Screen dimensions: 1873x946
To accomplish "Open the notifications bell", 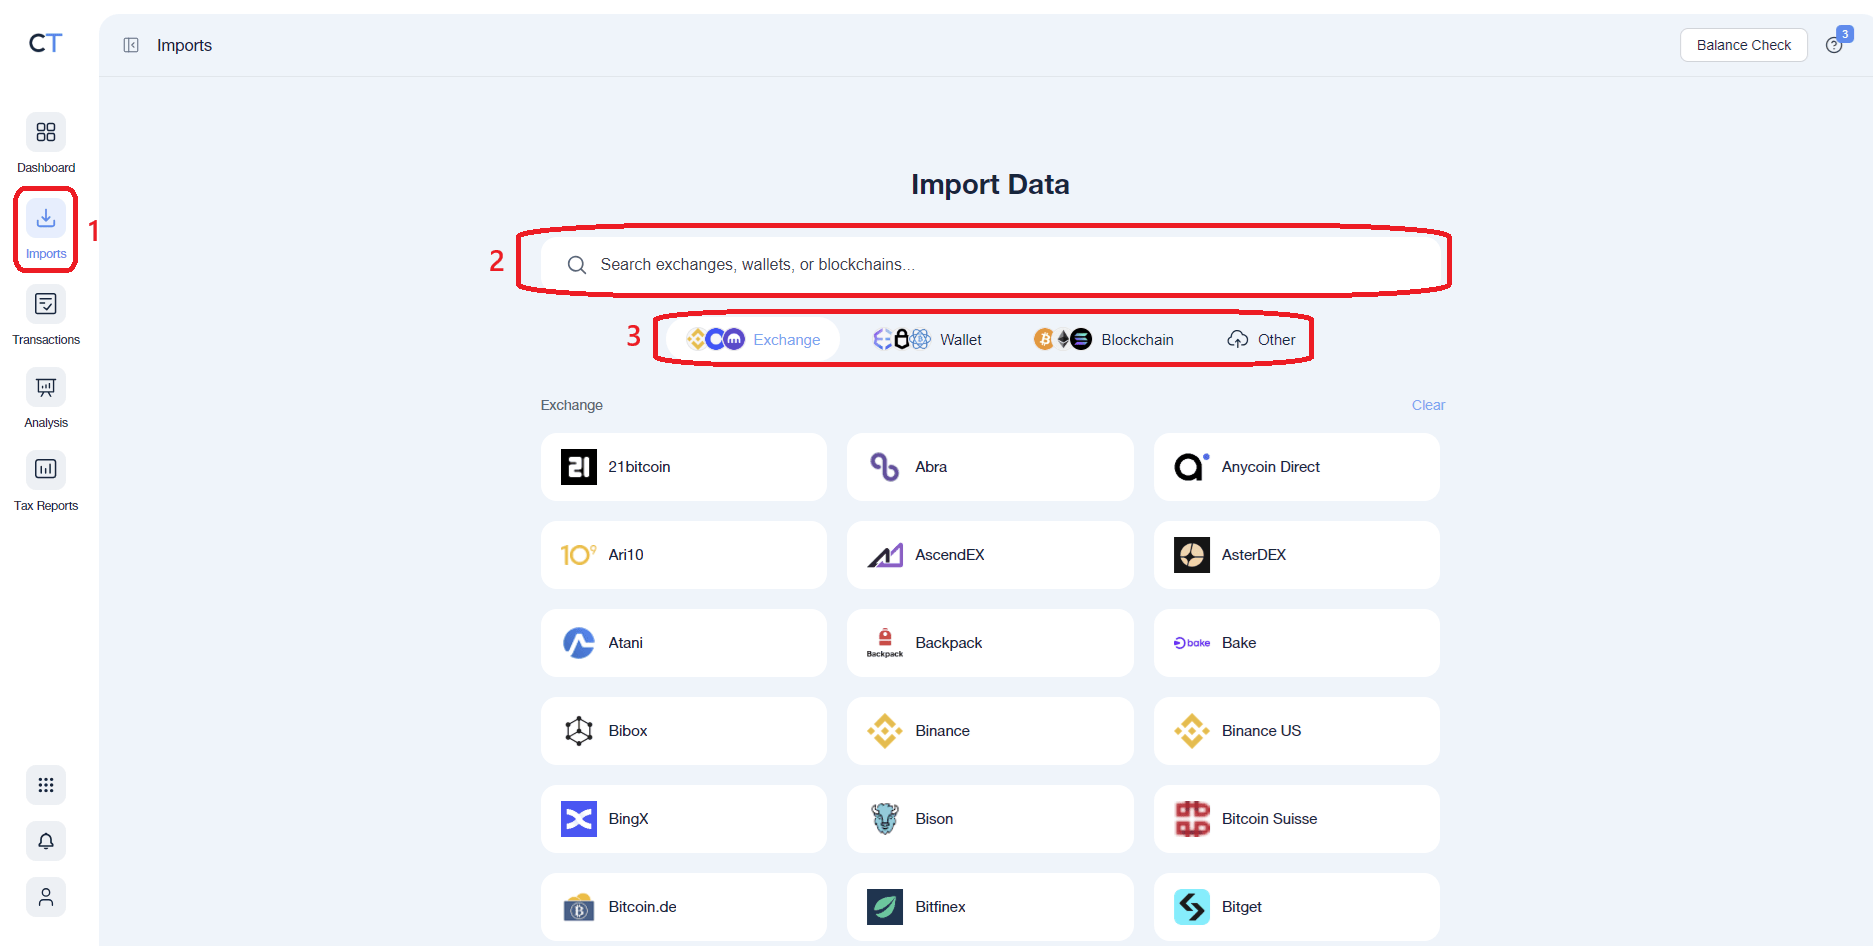I will [x=46, y=841].
